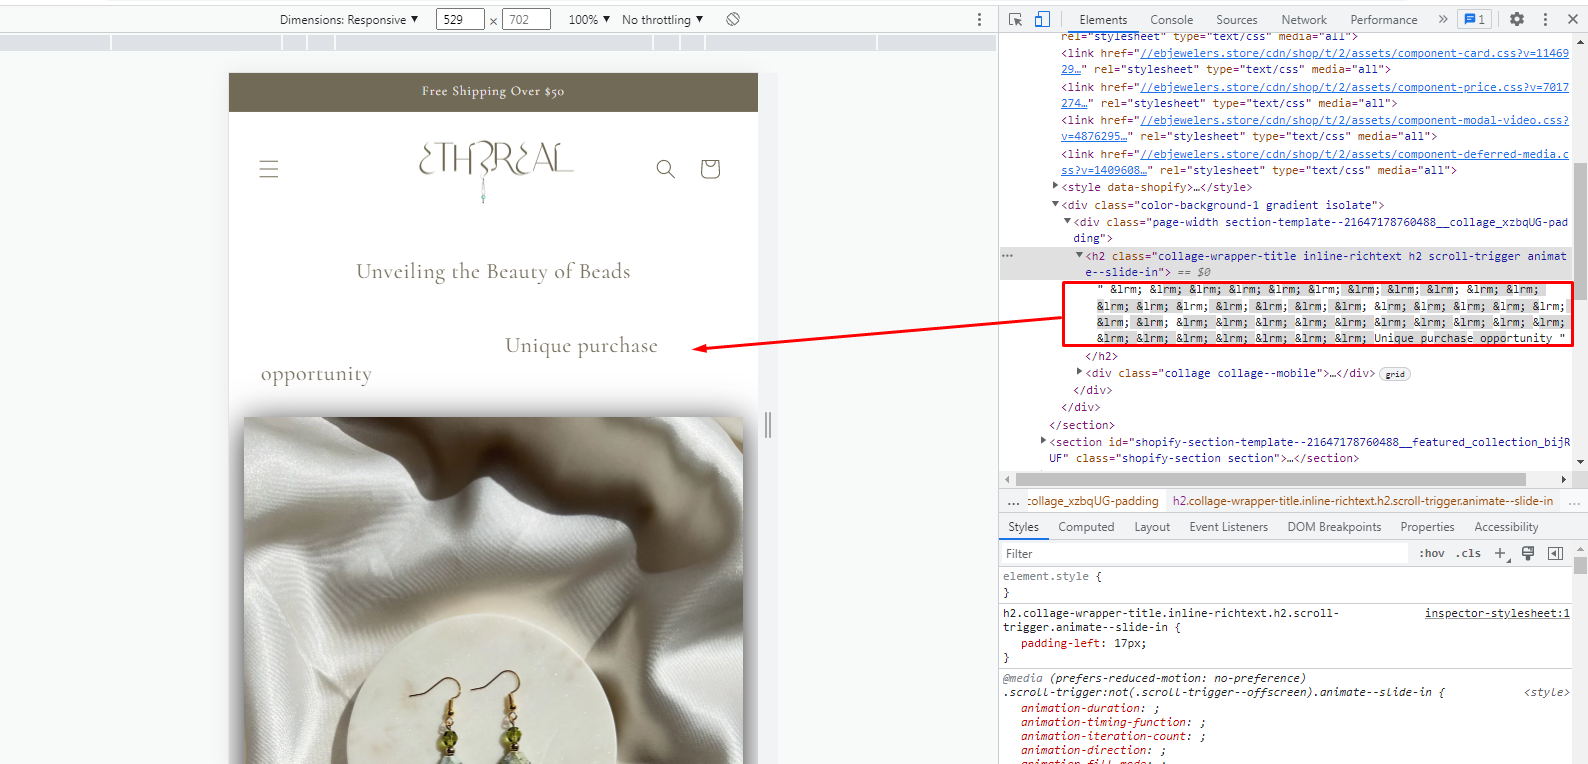Screen dimensions: 1588x764
Task: Open the component-deferred-media.css link
Action: click(x=1355, y=154)
